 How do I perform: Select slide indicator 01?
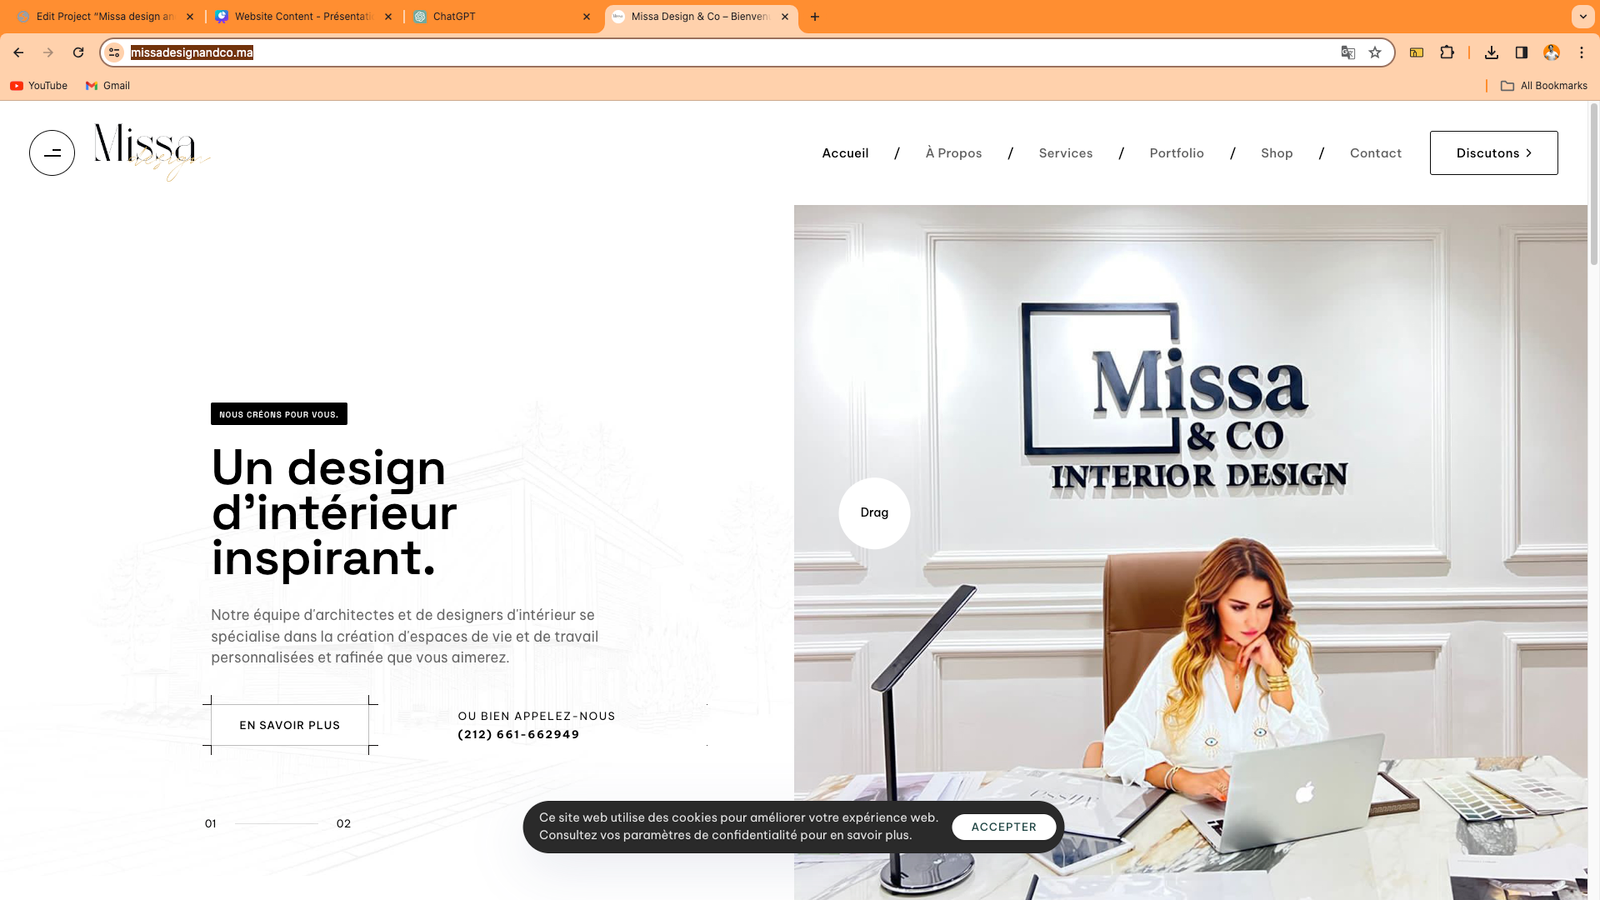tap(210, 824)
